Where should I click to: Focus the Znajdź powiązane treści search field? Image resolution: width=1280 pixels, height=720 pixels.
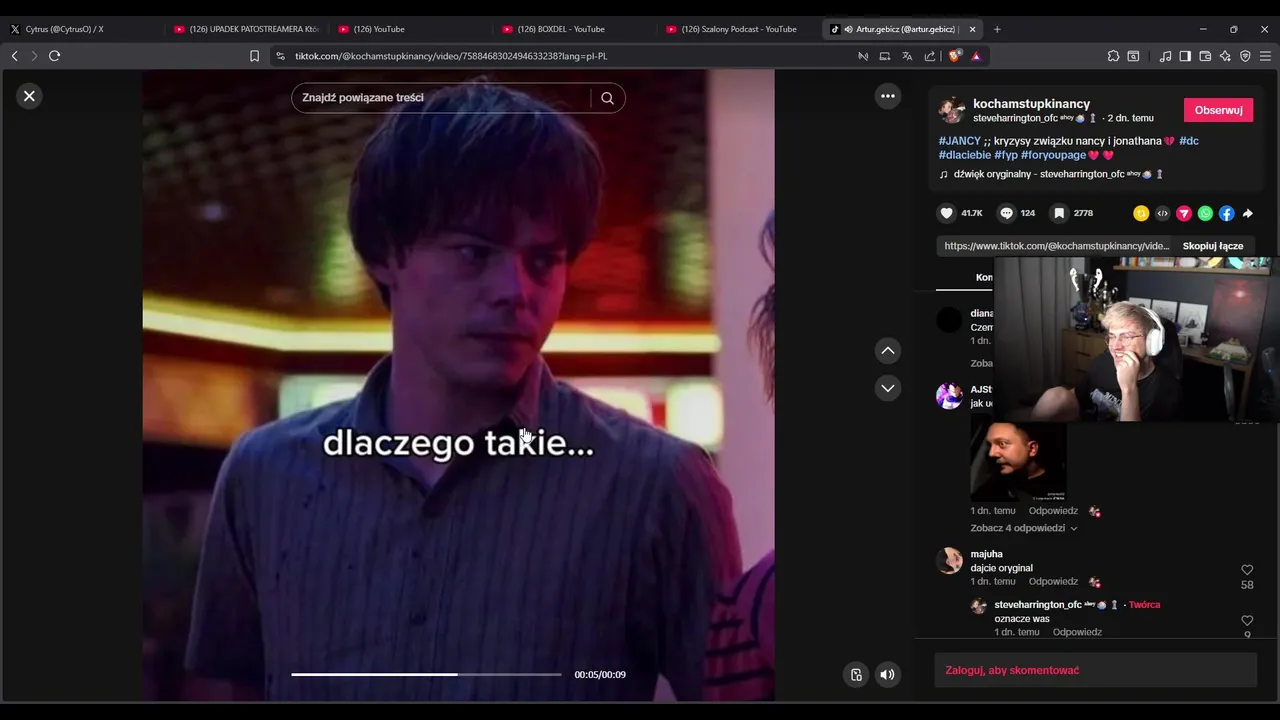[x=440, y=98]
